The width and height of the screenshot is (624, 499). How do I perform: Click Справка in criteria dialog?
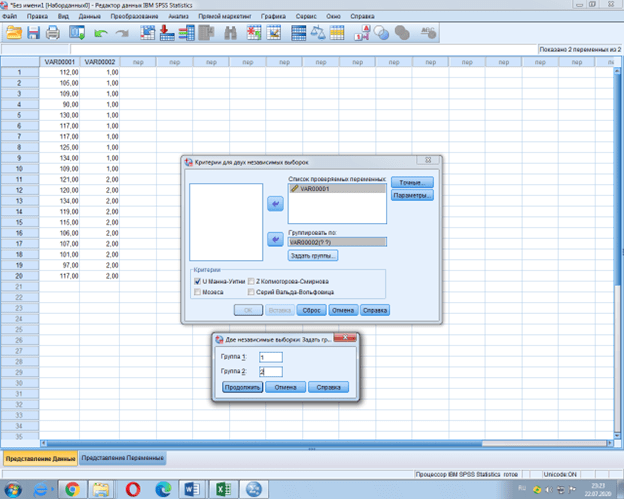(x=375, y=310)
